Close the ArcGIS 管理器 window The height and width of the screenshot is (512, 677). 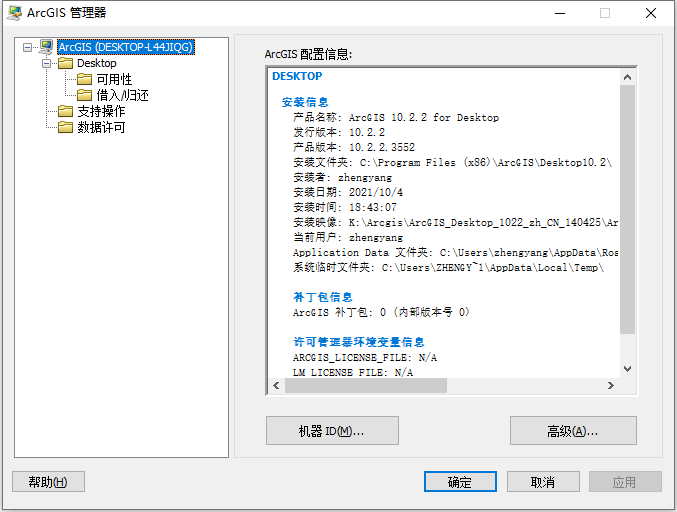click(x=651, y=13)
